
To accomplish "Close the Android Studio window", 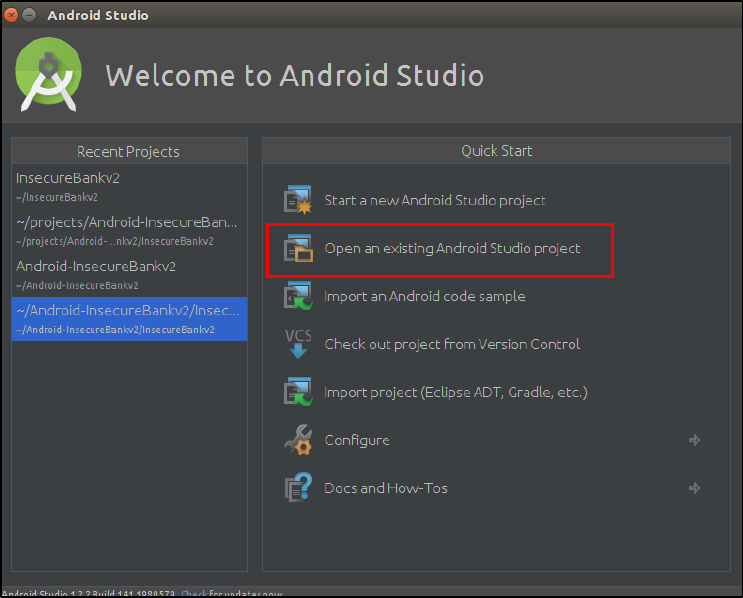I will point(11,15).
